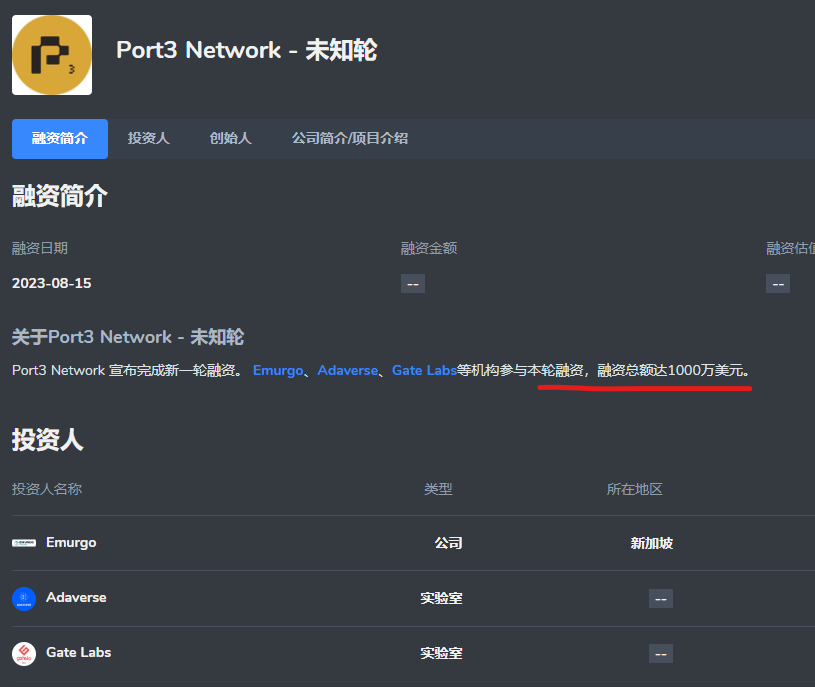Click the dash value under 融资金额
This screenshot has width=815, height=687.
pyautogui.click(x=413, y=284)
